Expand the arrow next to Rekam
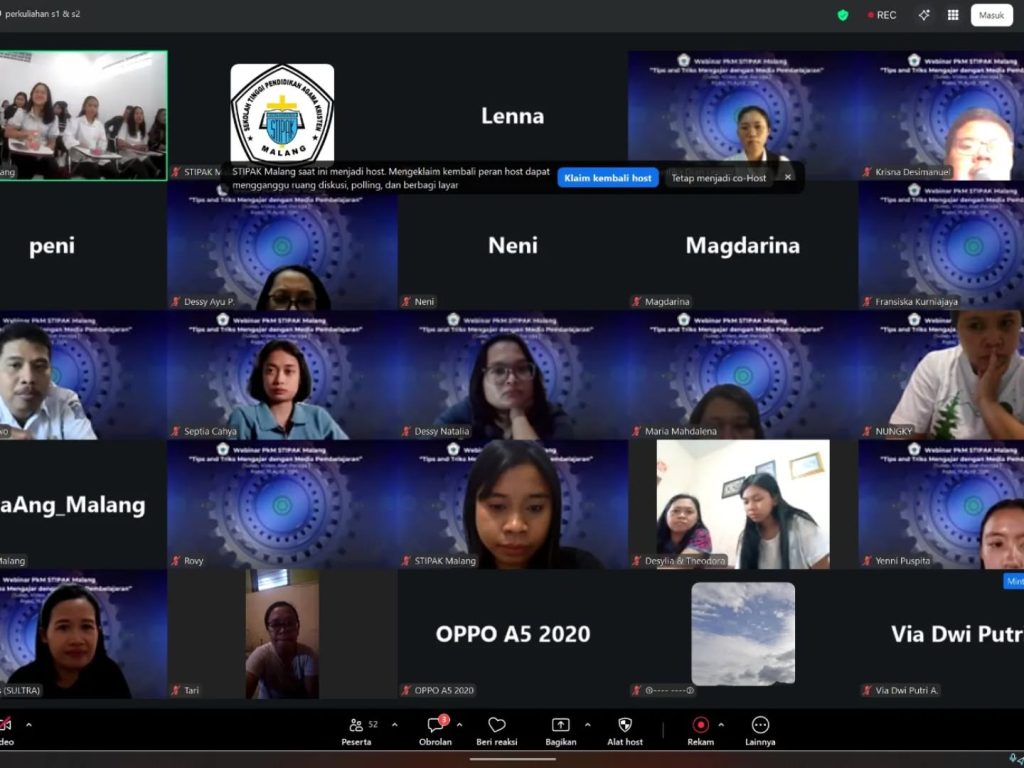Viewport: 1024px width, 768px height. tap(721, 724)
